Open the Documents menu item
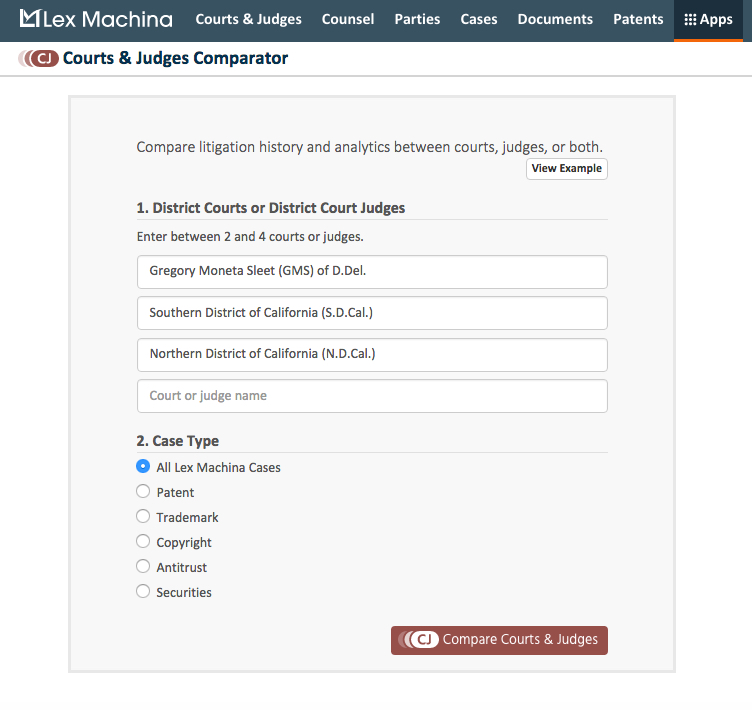Screen dimensions: 752x710 [555, 19]
